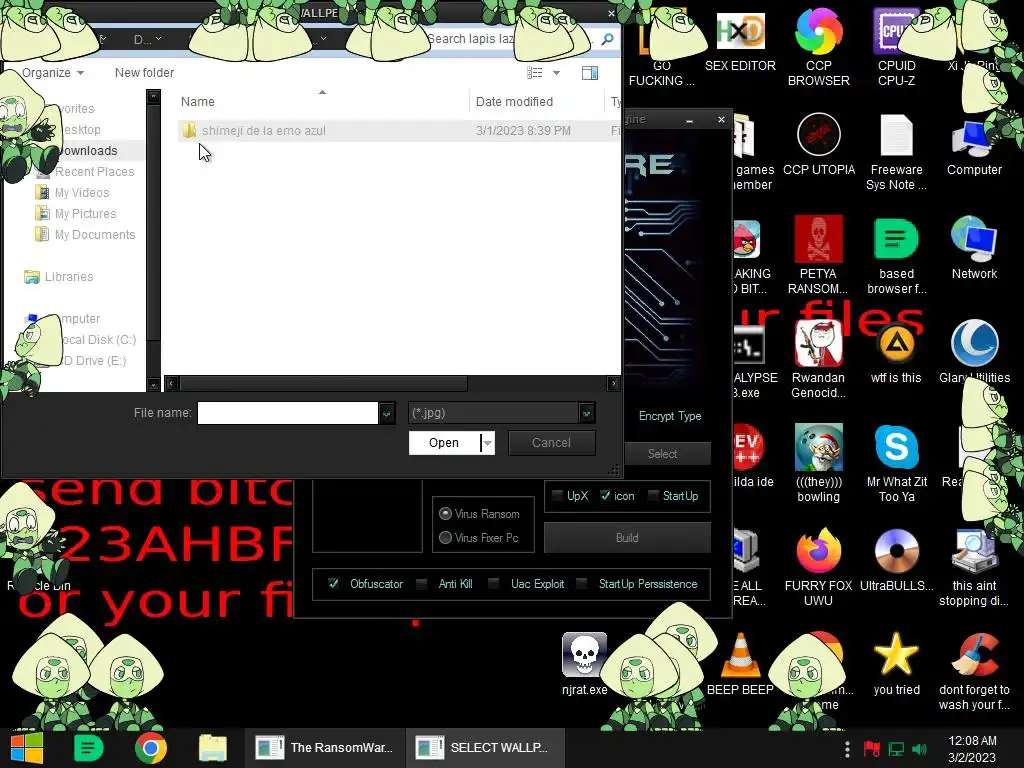Open the (*.jpg) file type dropdown
Viewport: 1024px width, 768px height.
(586, 413)
